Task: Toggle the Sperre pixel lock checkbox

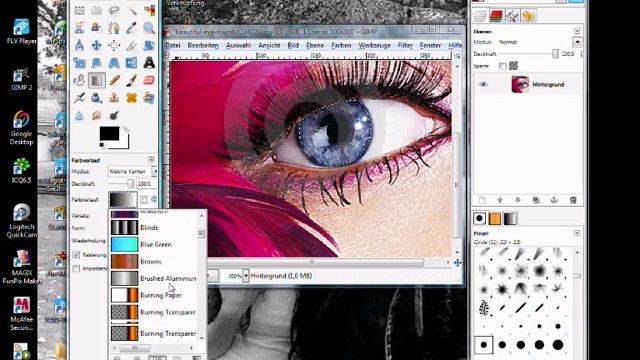Action: (x=503, y=66)
